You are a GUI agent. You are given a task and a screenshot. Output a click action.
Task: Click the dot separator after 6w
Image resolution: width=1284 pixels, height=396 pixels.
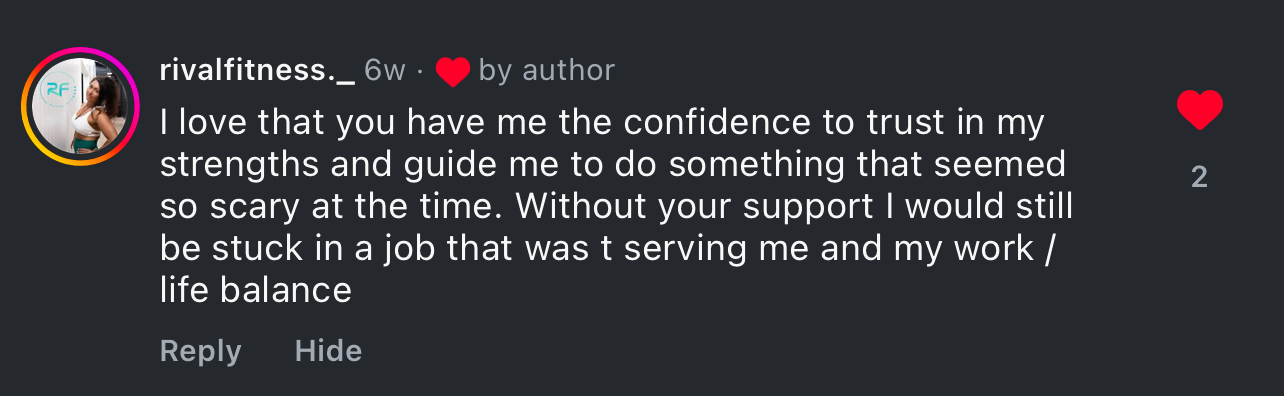(421, 71)
